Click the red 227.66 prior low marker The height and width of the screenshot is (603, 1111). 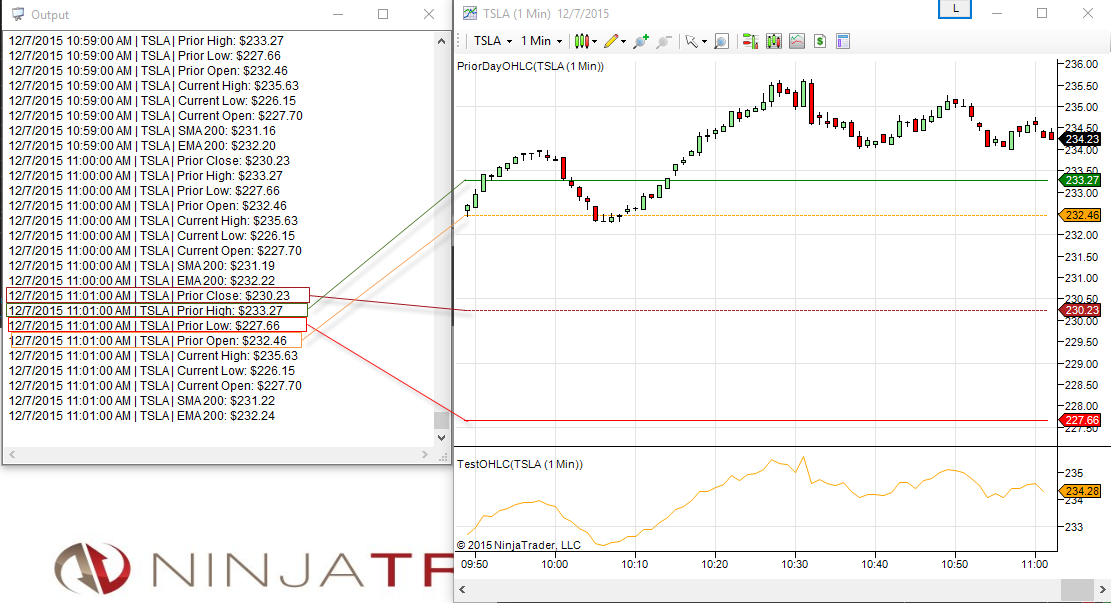pyautogui.click(x=1081, y=420)
